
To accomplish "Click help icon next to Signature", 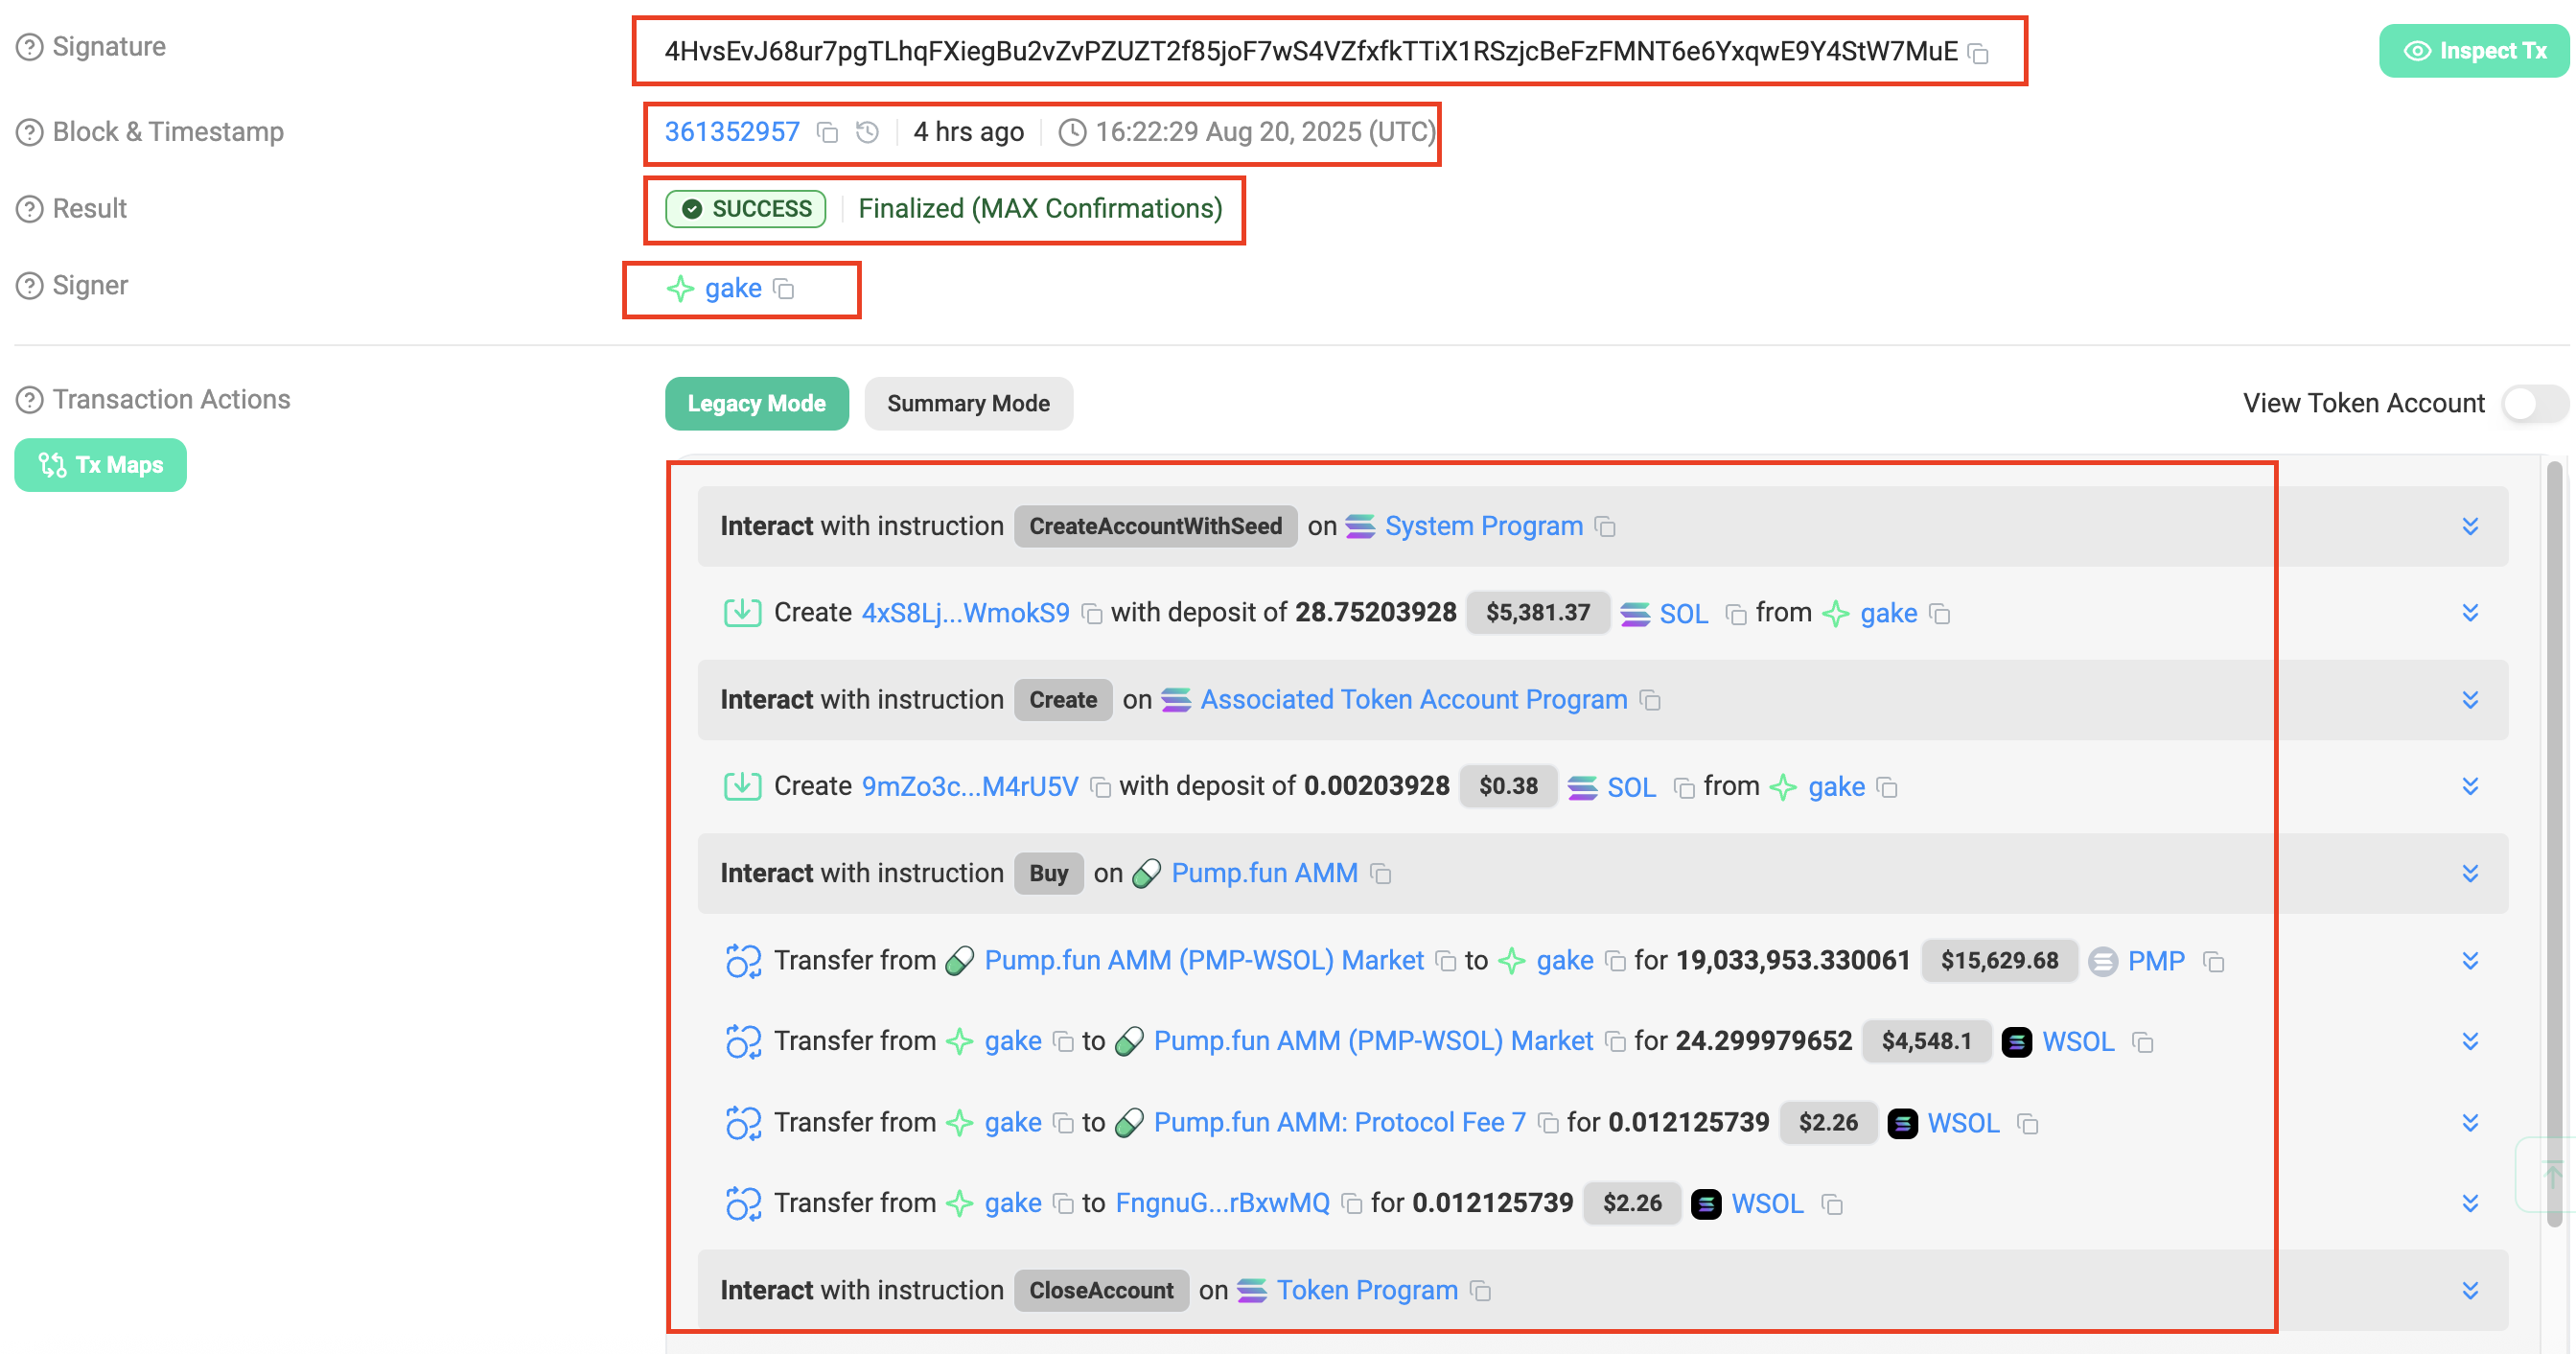I will click(x=30, y=47).
